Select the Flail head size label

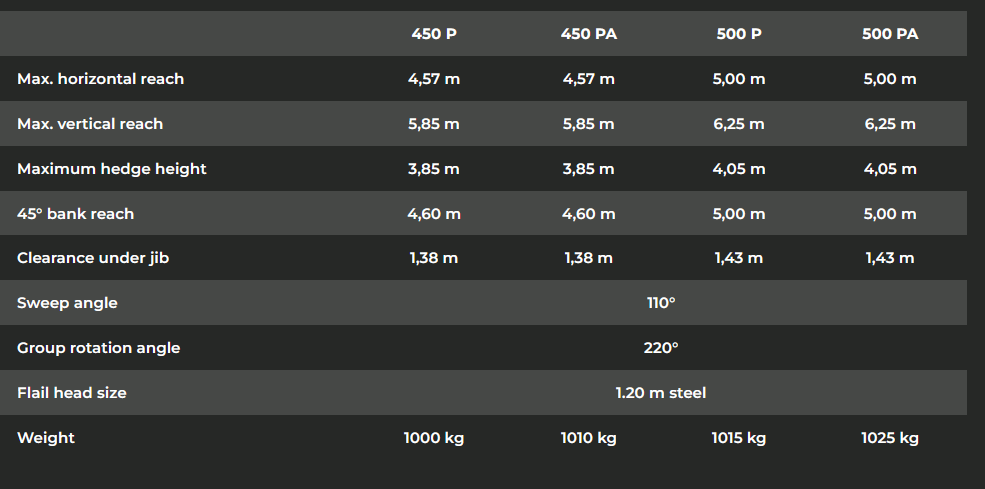72,393
